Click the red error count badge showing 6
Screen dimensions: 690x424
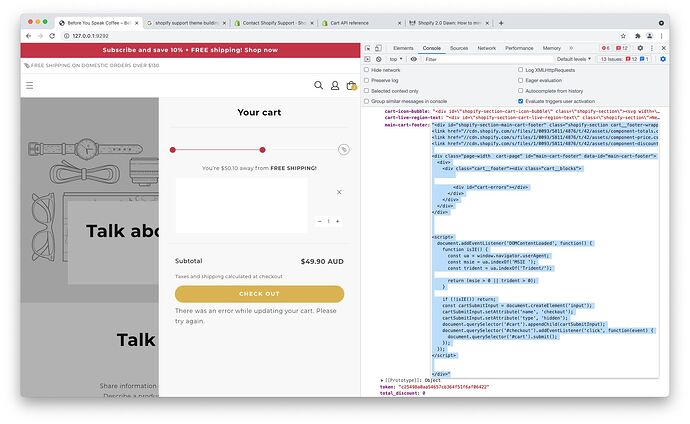(x=606, y=48)
